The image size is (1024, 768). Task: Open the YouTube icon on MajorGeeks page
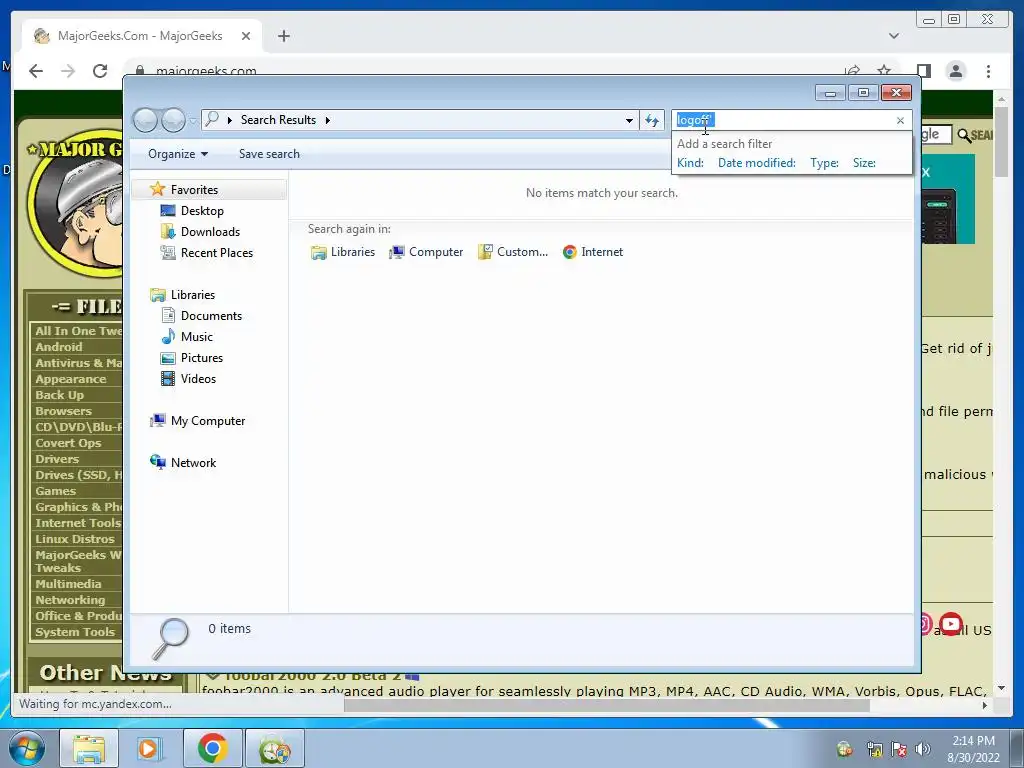pos(951,624)
